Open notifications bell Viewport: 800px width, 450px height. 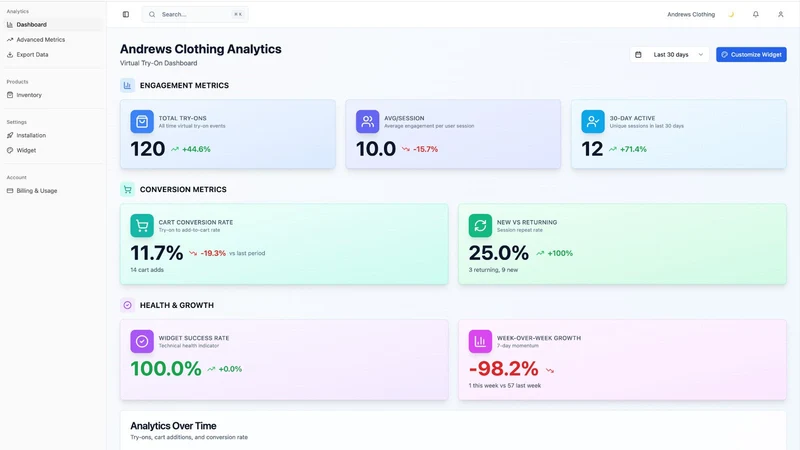pos(756,14)
